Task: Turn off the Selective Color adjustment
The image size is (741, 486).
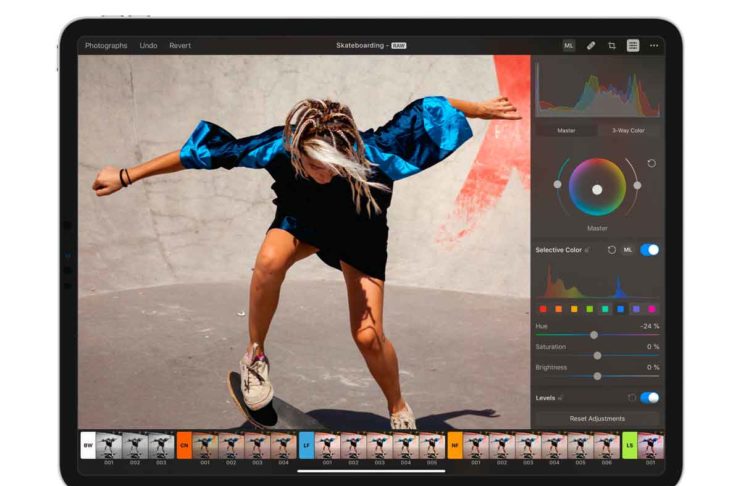Action: tap(649, 250)
